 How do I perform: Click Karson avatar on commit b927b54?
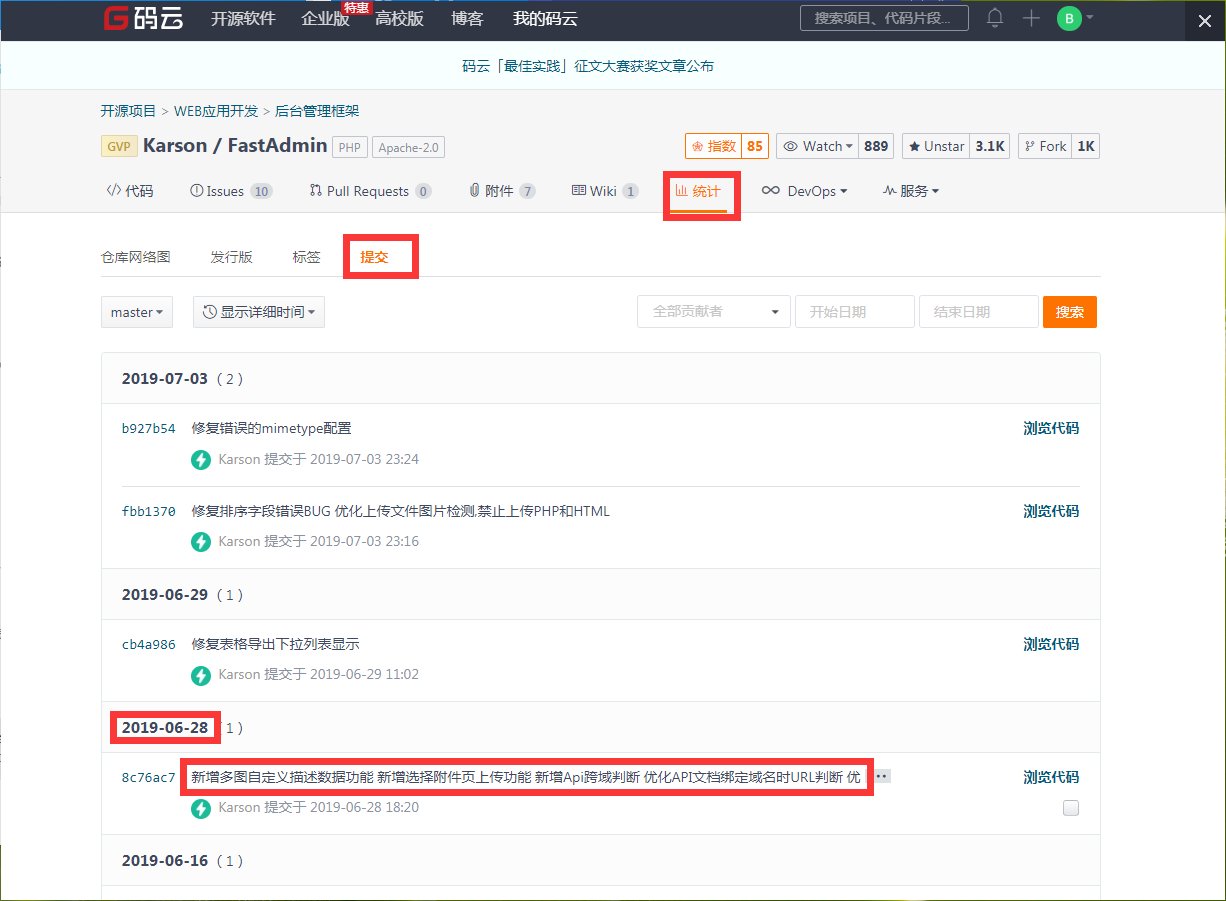click(x=201, y=460)
